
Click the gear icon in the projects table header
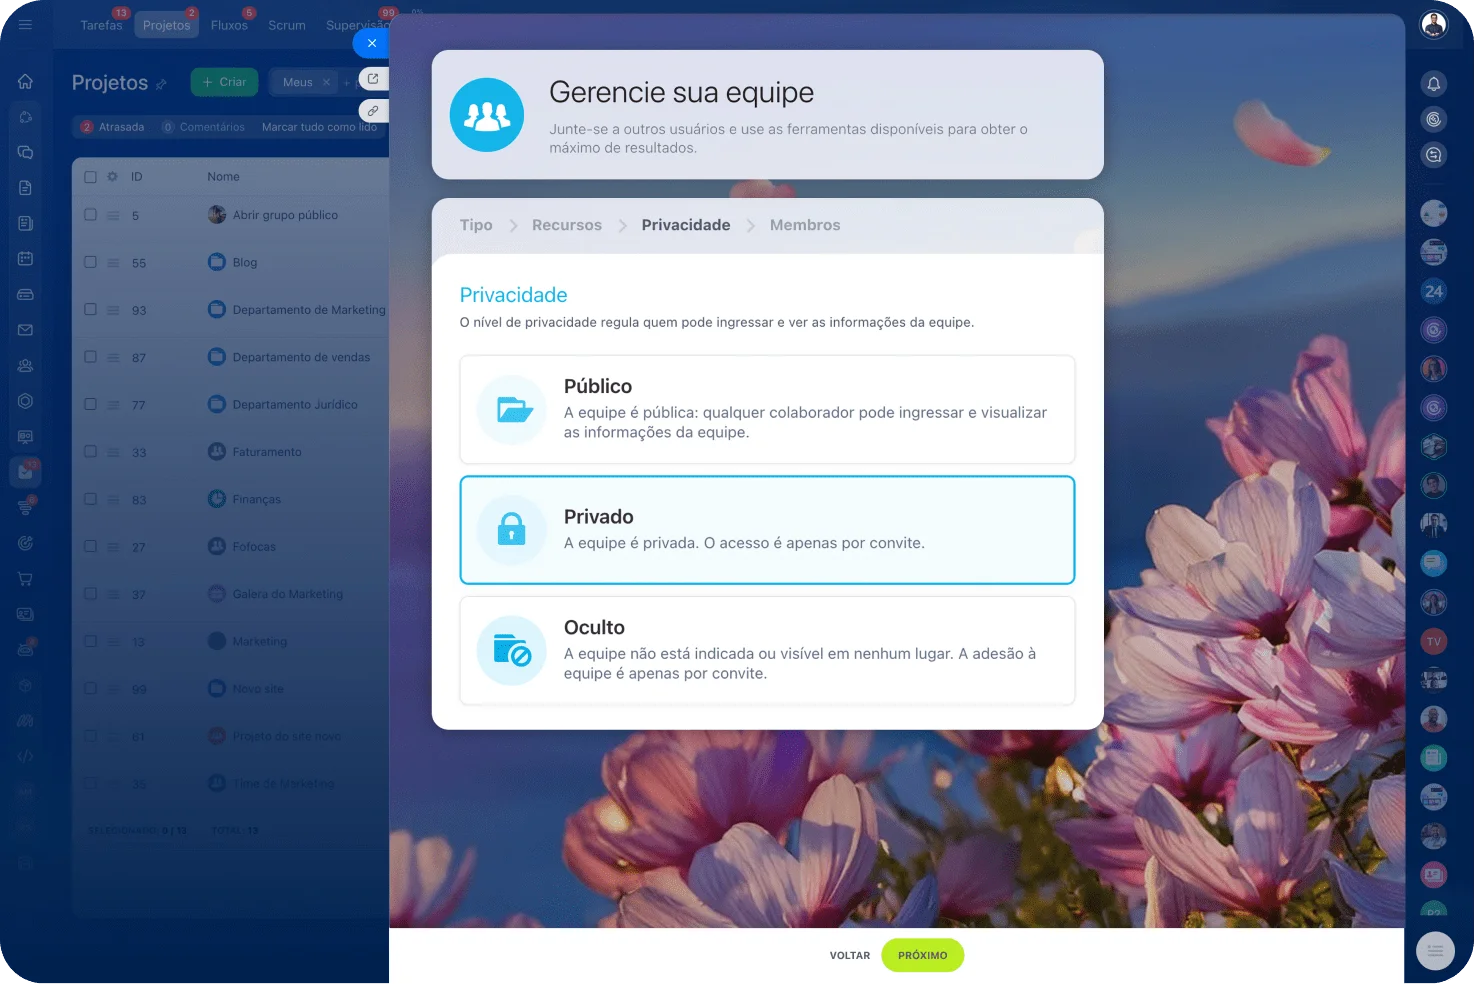pyautogui.click(x=112, y=176)
